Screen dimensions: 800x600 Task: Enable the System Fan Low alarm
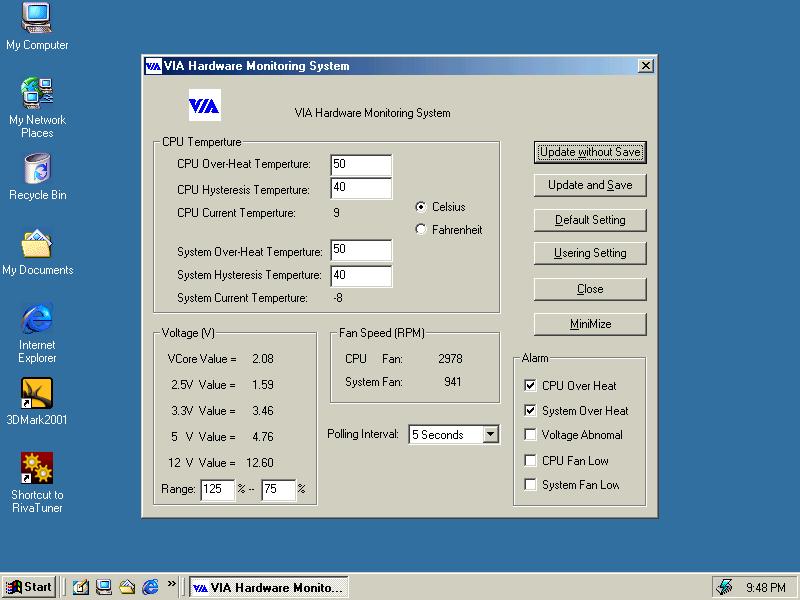pos(530,485)
